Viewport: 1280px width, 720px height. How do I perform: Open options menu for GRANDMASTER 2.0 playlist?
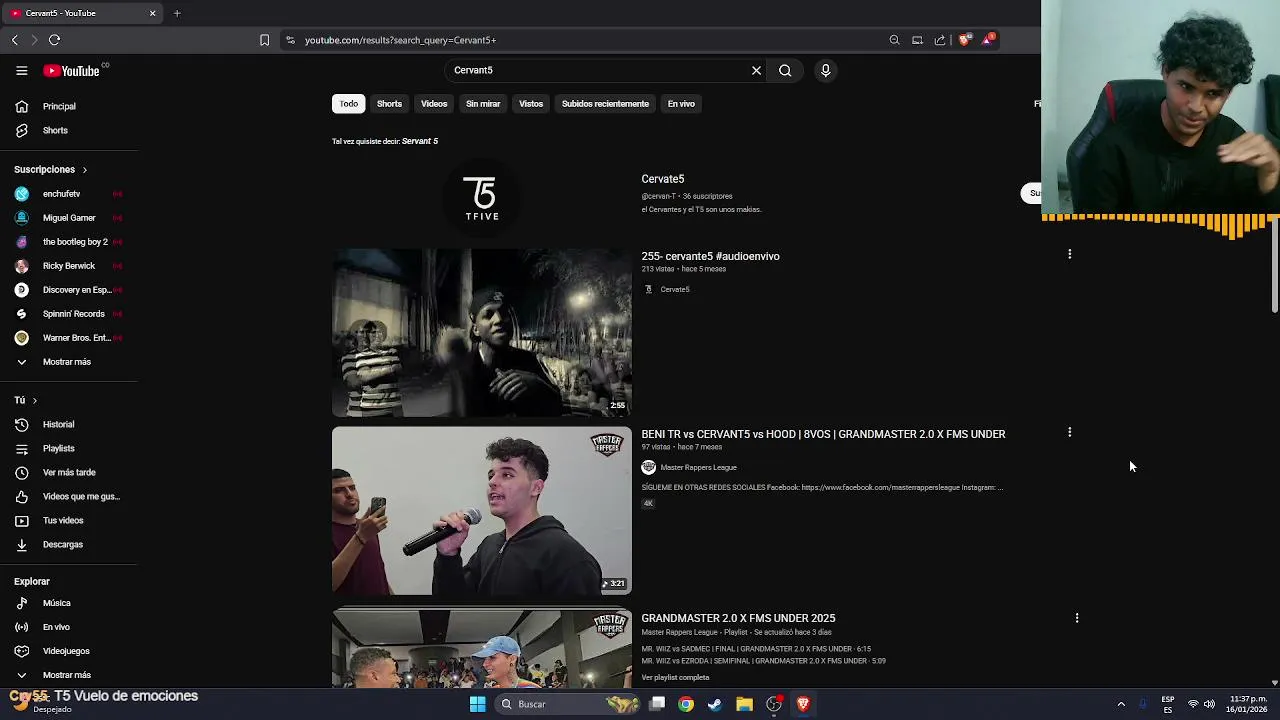(1076, 618)
